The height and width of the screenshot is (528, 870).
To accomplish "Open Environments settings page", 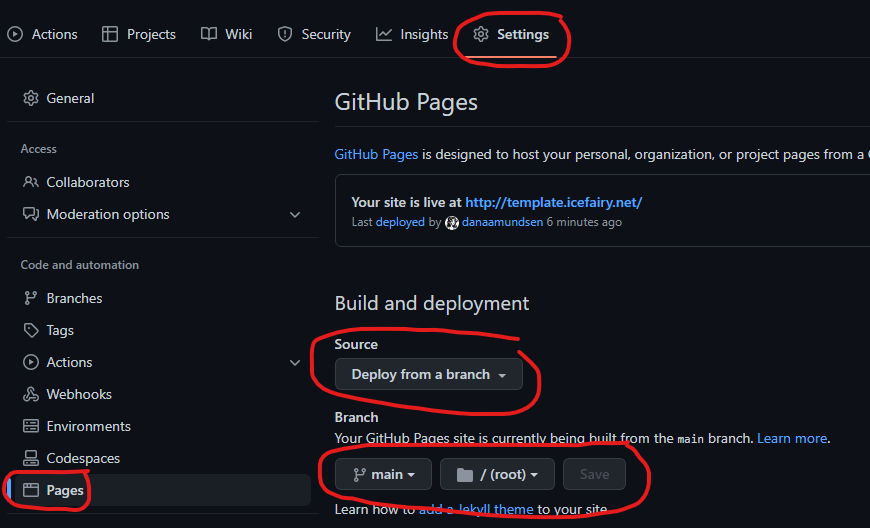I will tap(77, 426).
